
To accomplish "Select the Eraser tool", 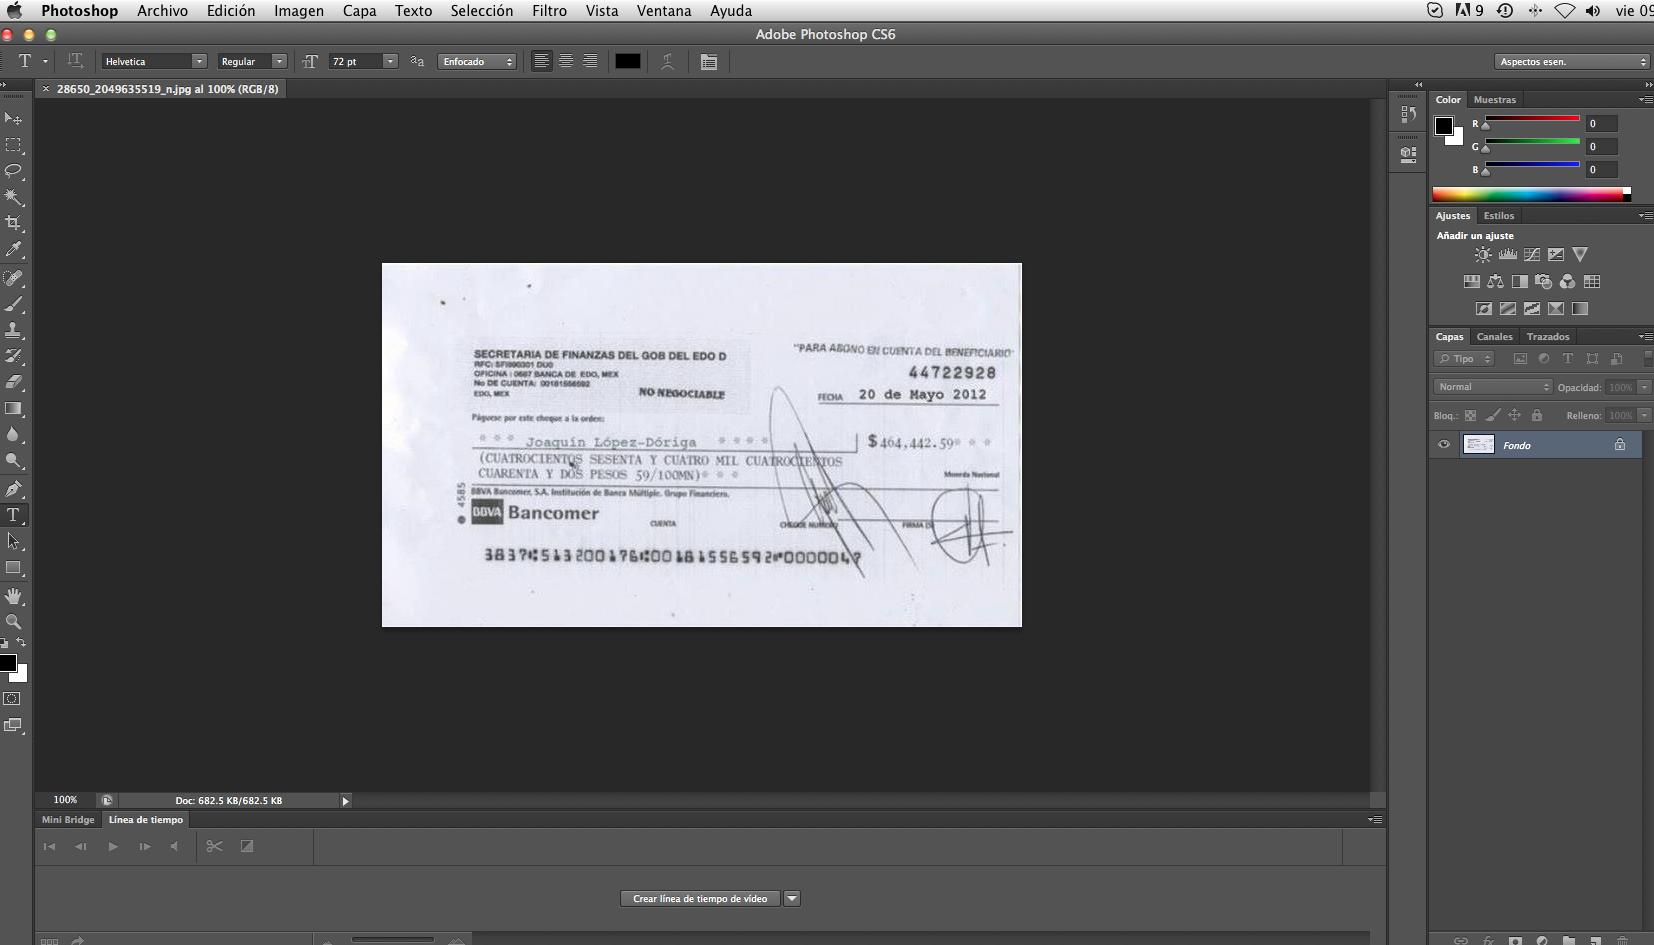I will click(14, 382).
